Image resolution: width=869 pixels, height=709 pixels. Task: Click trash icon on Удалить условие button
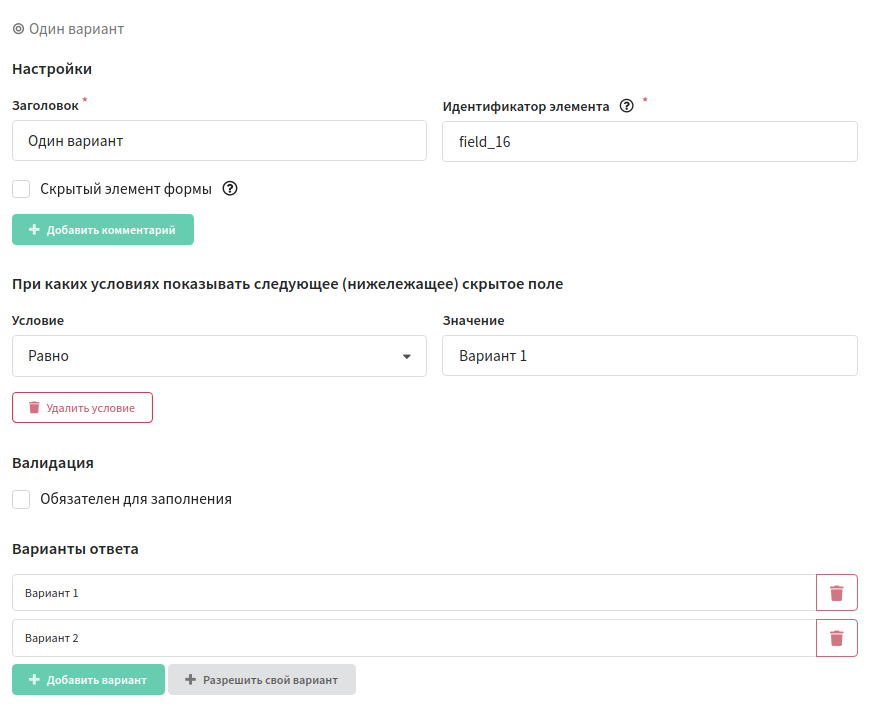pyautogui.click(x=34, y=407)
